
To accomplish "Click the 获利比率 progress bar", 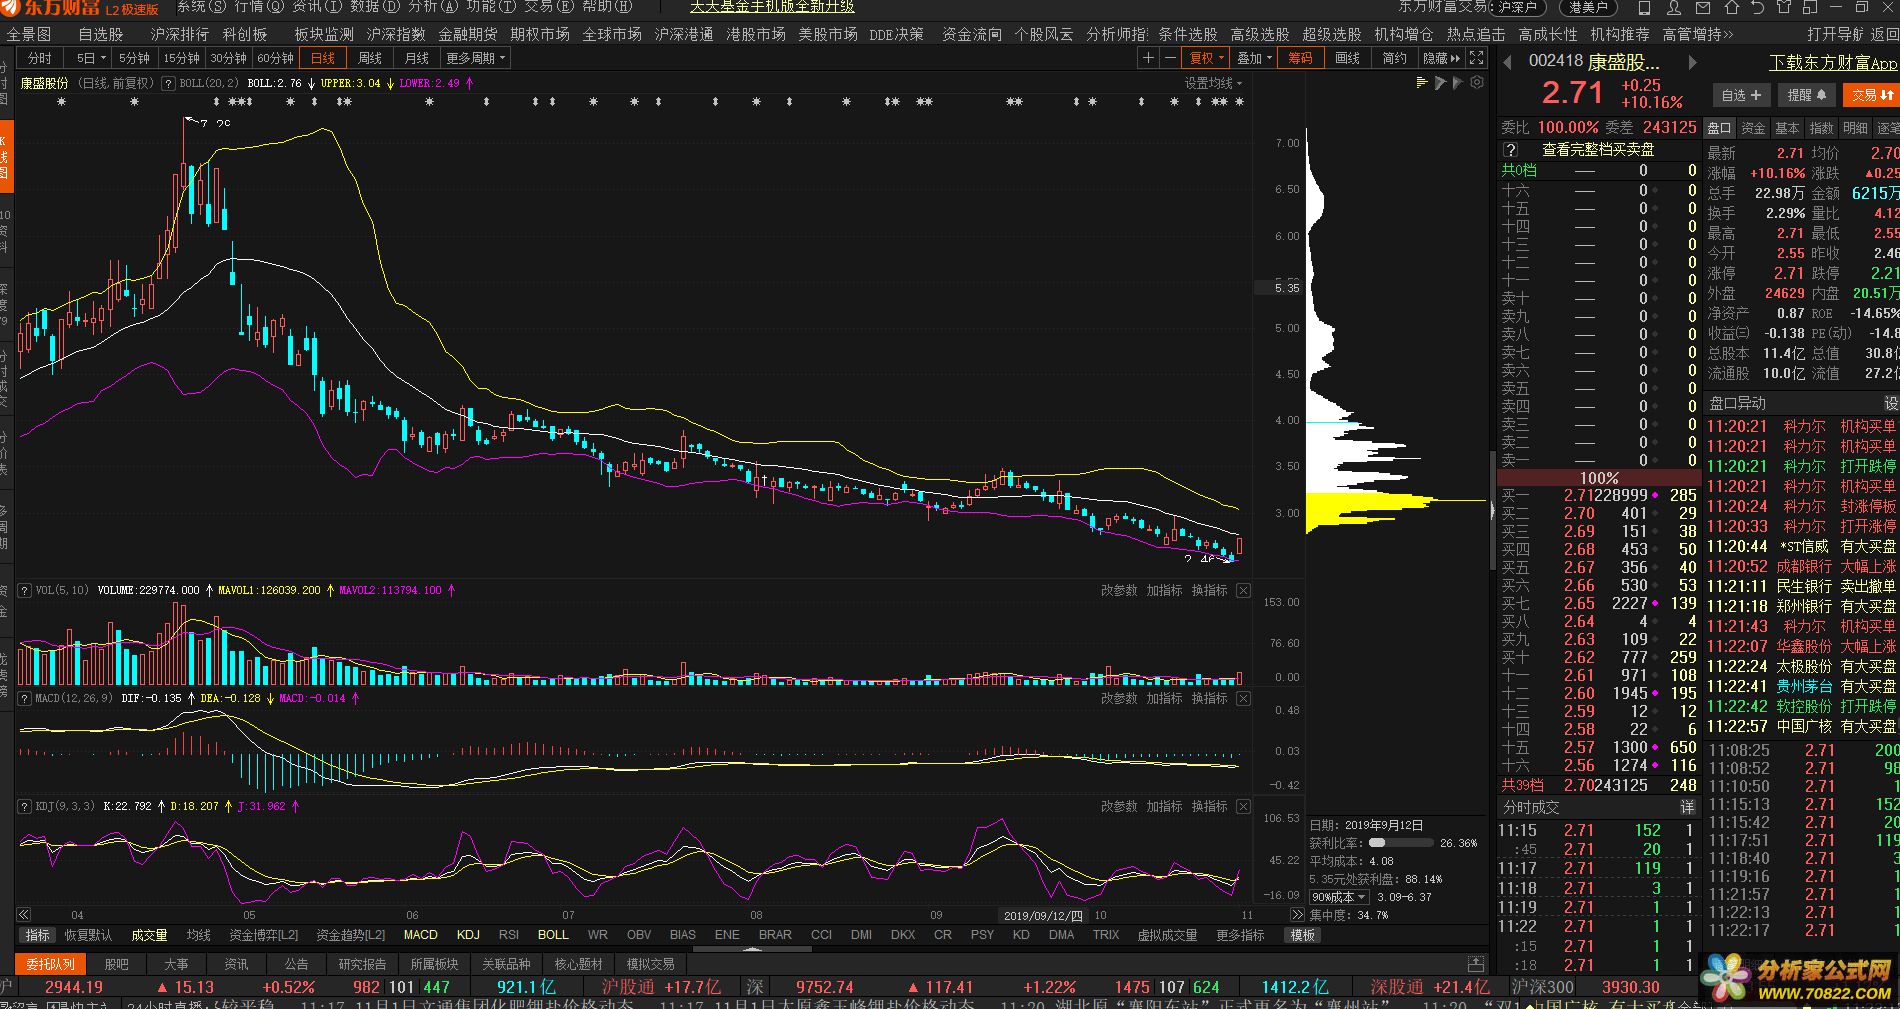I will pos(1399,843).
